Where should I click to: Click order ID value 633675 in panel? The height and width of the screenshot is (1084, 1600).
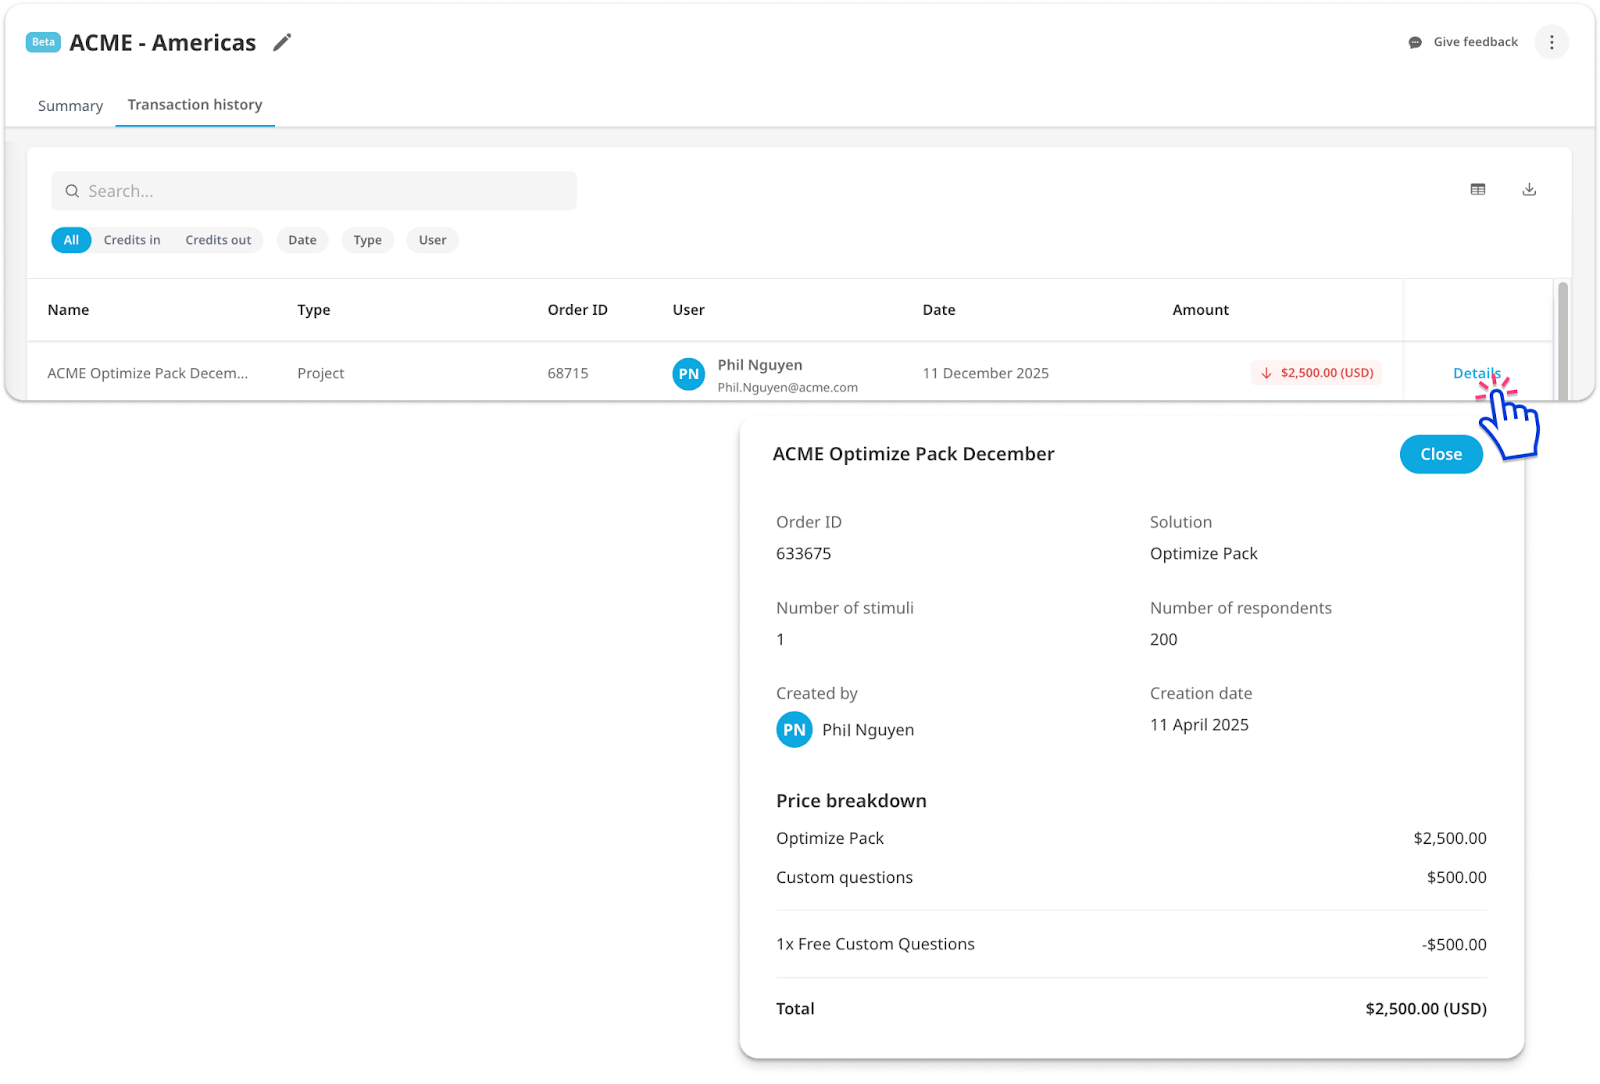coord(804,554)
